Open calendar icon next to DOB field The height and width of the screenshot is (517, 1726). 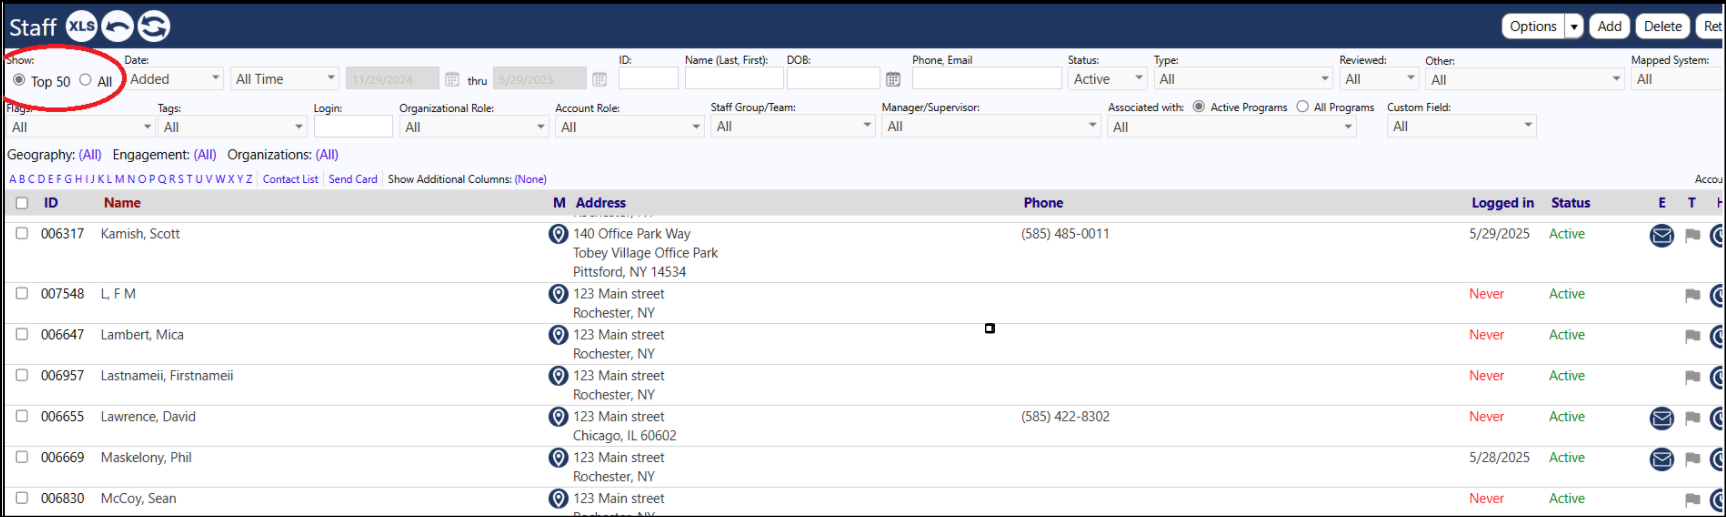tap(893, 79)
